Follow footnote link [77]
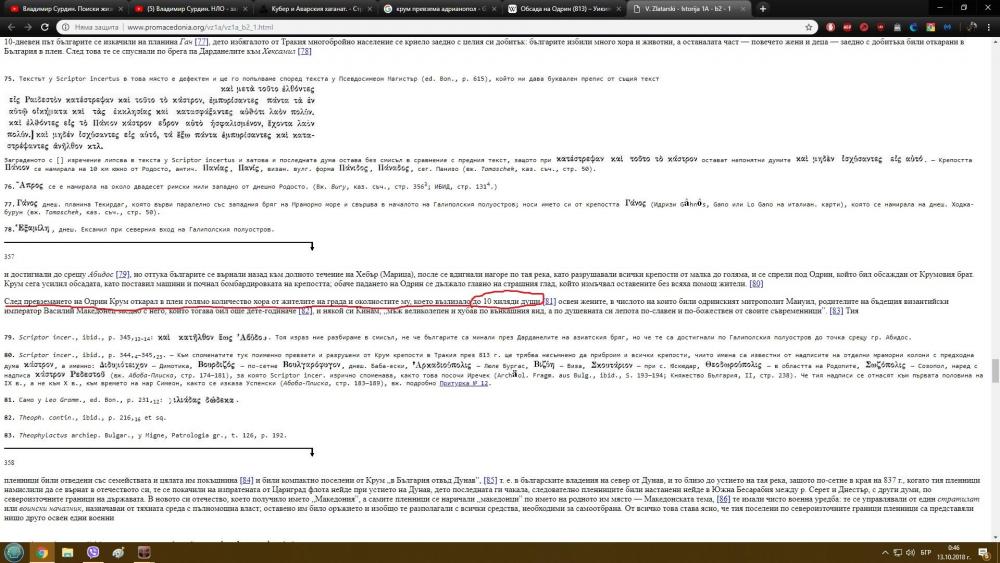The height and width of the screenshot is (563, 1000). 201,42
